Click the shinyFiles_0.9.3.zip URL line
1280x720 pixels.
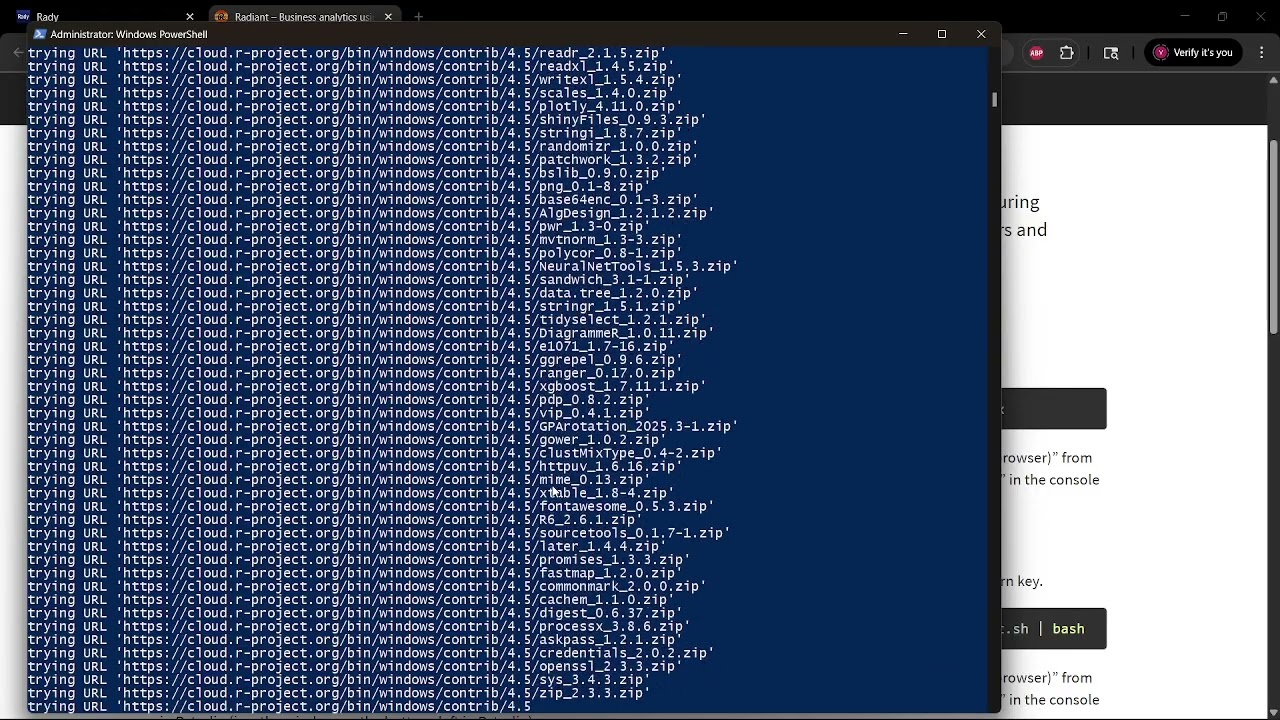pos(367,120)
